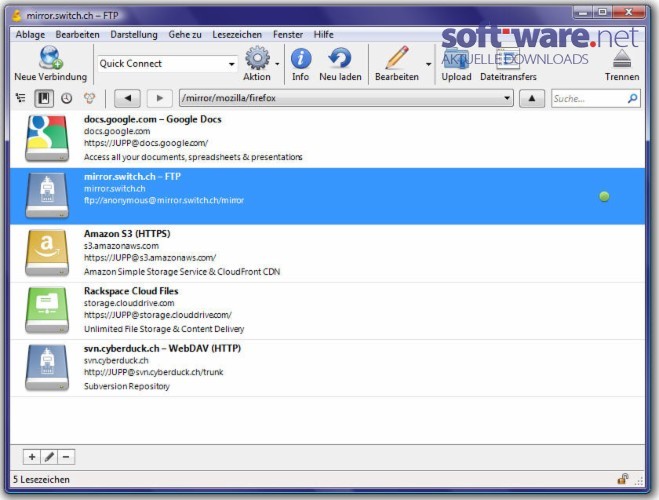The height and width of the screenshot is (500, 659).
Task: Click the Neu laden refresh icon
Action: (x=340, y=58)
